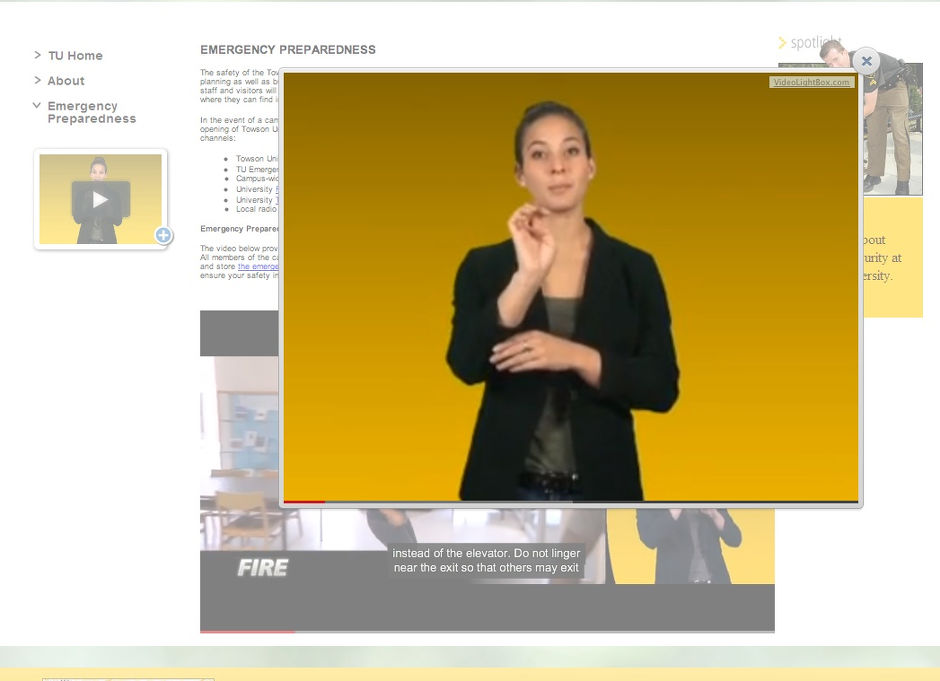Expand the chevron next to TU Home
The width and height of the screenshot is (940, 681).
click(x=37, y=55)
